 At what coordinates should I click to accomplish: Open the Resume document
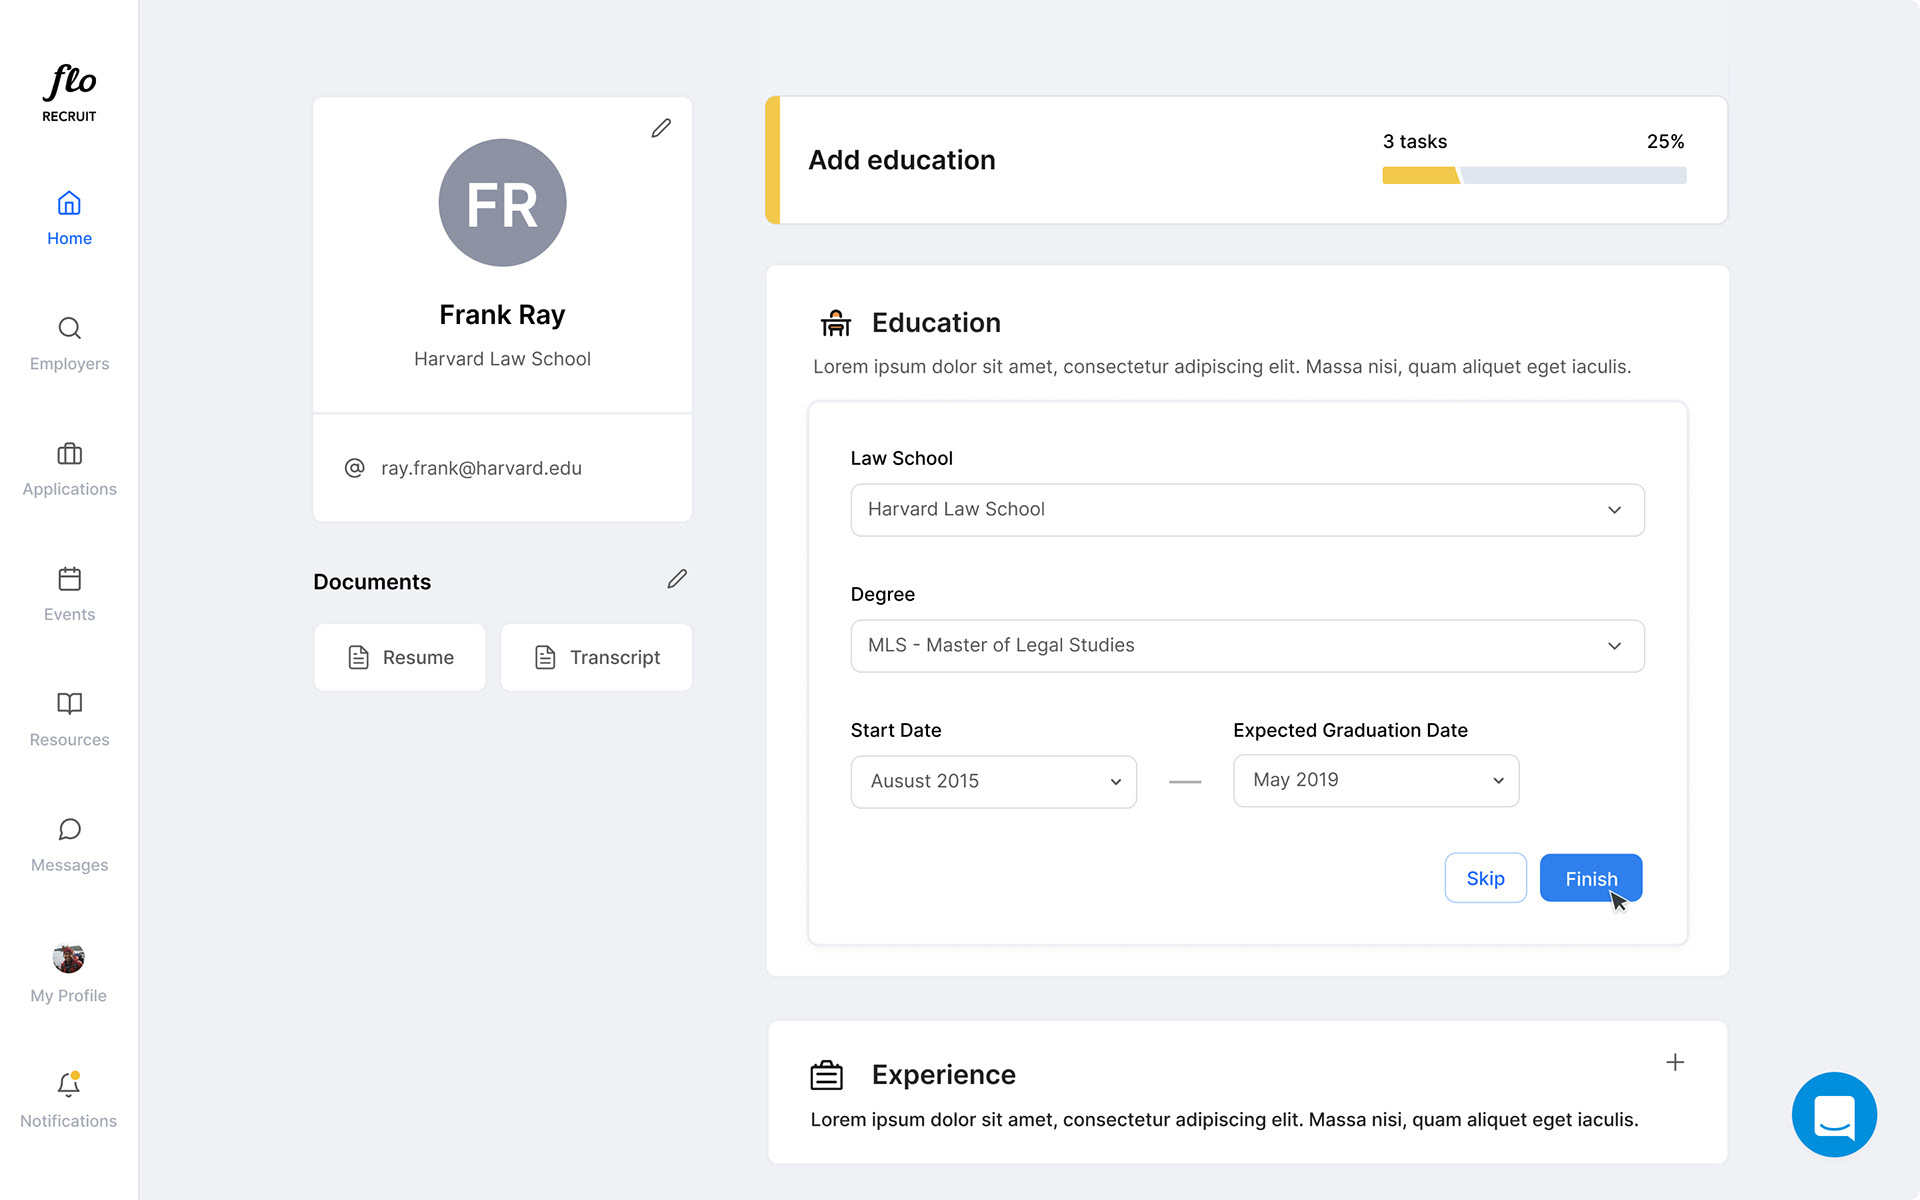tap(400, 657)
